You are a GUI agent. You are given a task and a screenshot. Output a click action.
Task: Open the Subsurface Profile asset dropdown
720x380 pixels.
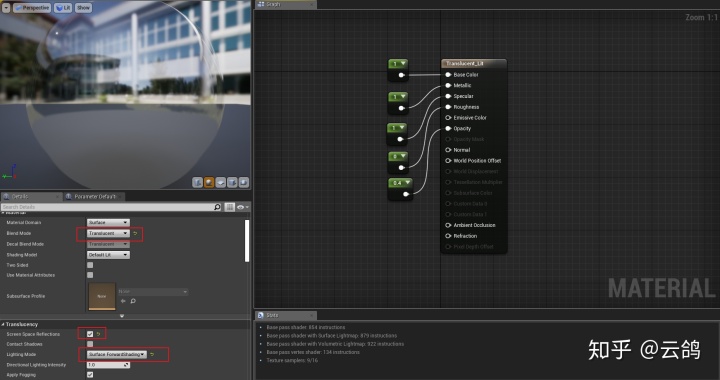153,291
